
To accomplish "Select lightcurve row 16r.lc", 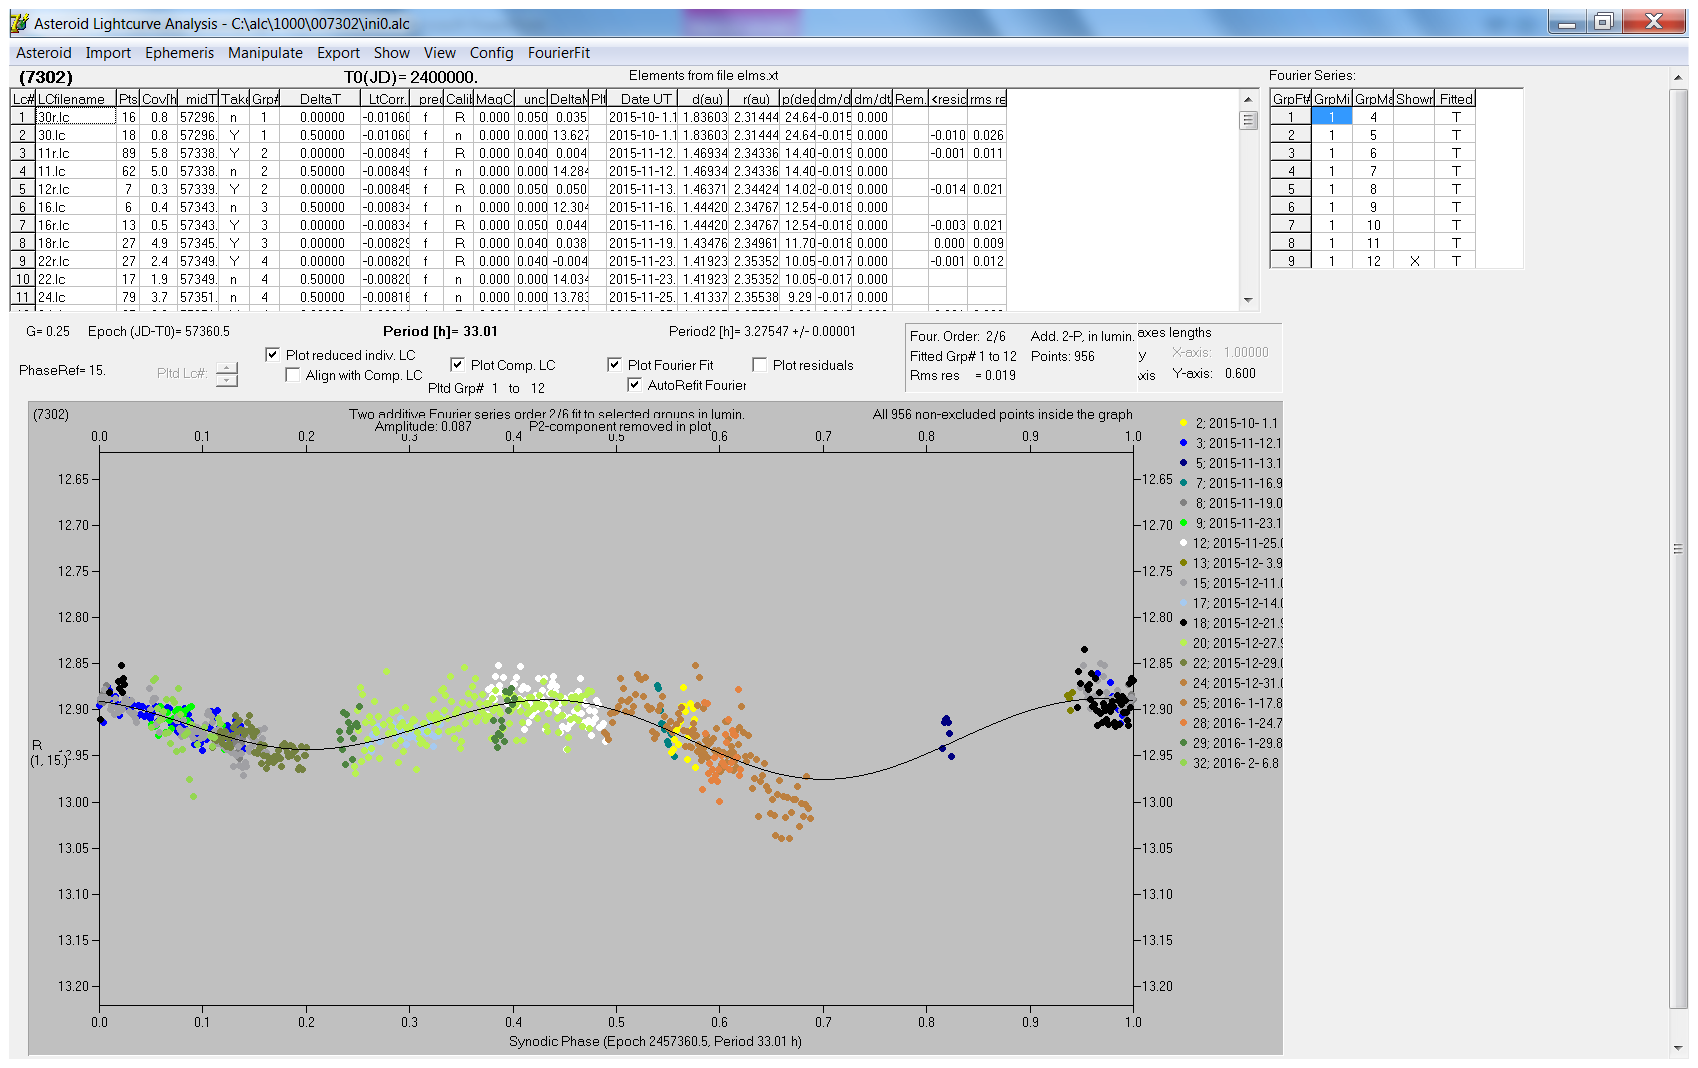I will point(508,225).
